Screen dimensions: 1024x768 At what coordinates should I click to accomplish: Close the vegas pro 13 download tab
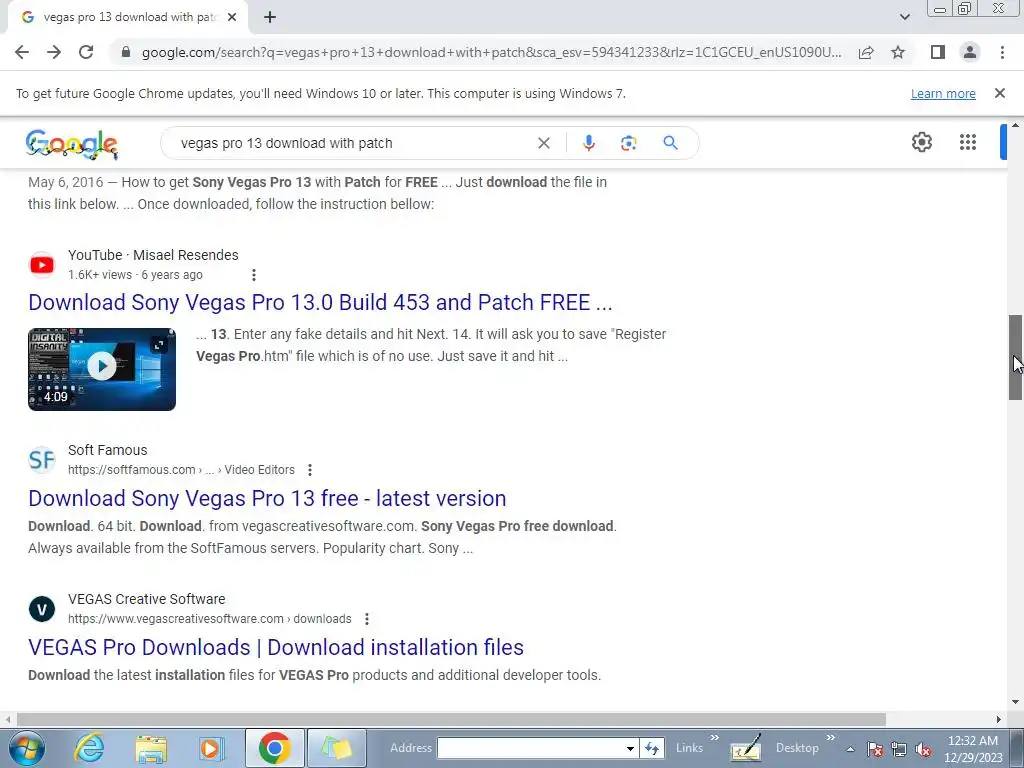tap(232, 17)
